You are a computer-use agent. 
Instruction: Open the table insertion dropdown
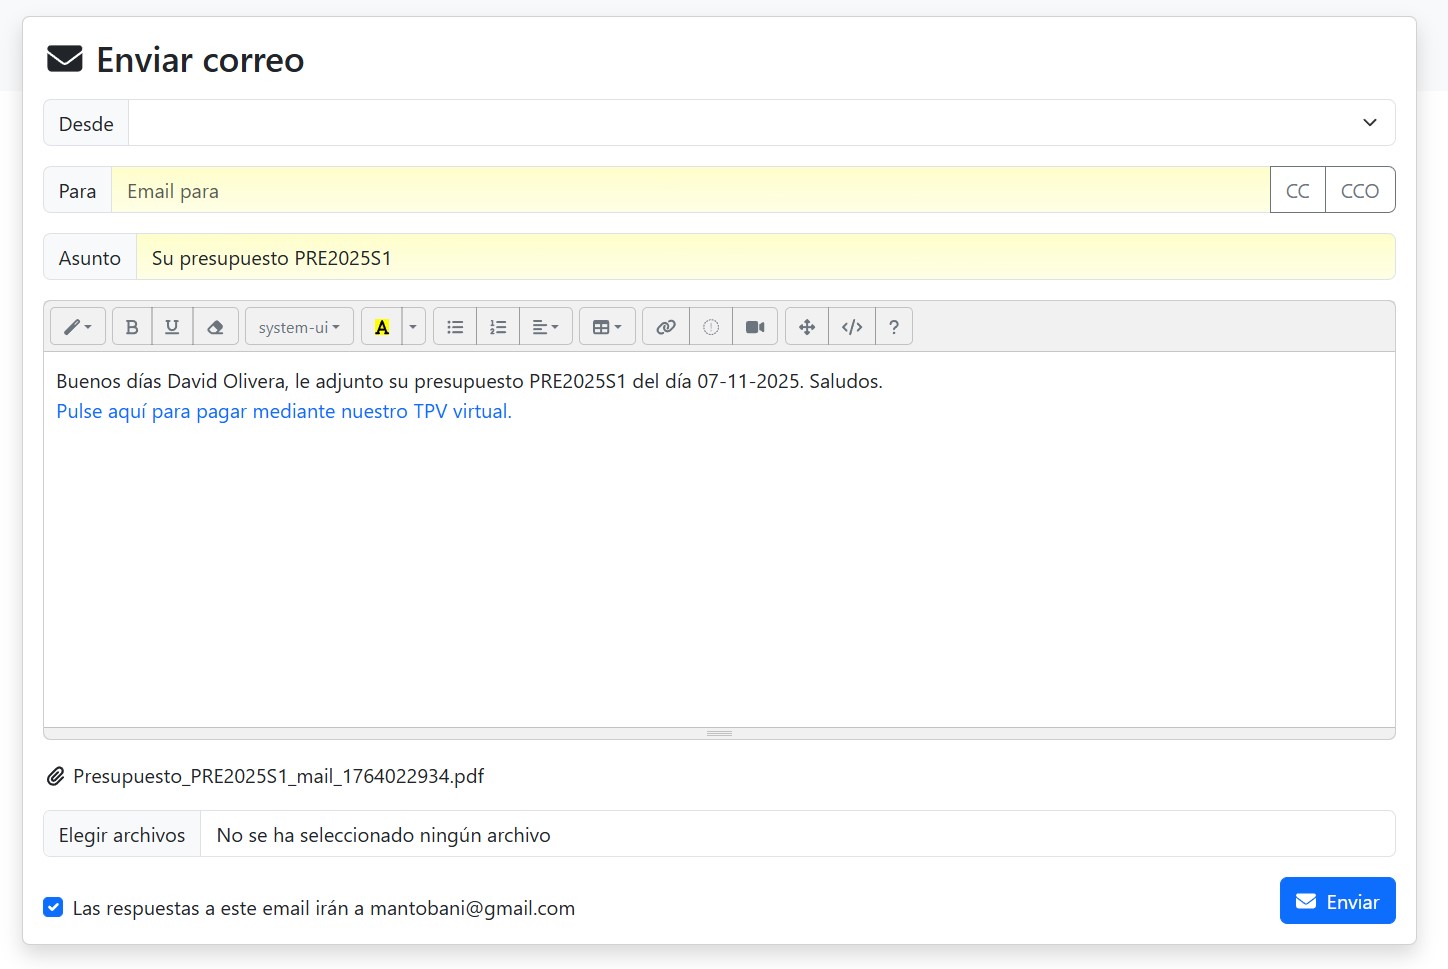coord(607,327)
